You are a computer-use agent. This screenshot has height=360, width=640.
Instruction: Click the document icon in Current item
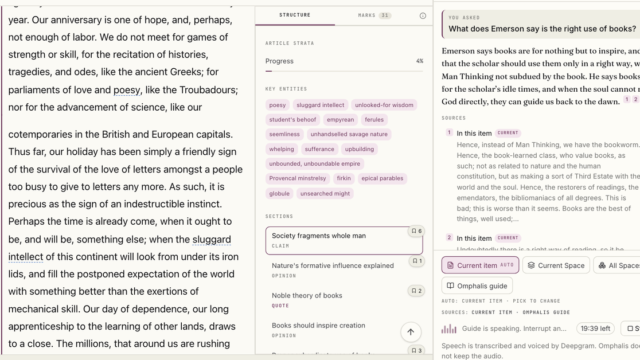click(x=450, y=265)
